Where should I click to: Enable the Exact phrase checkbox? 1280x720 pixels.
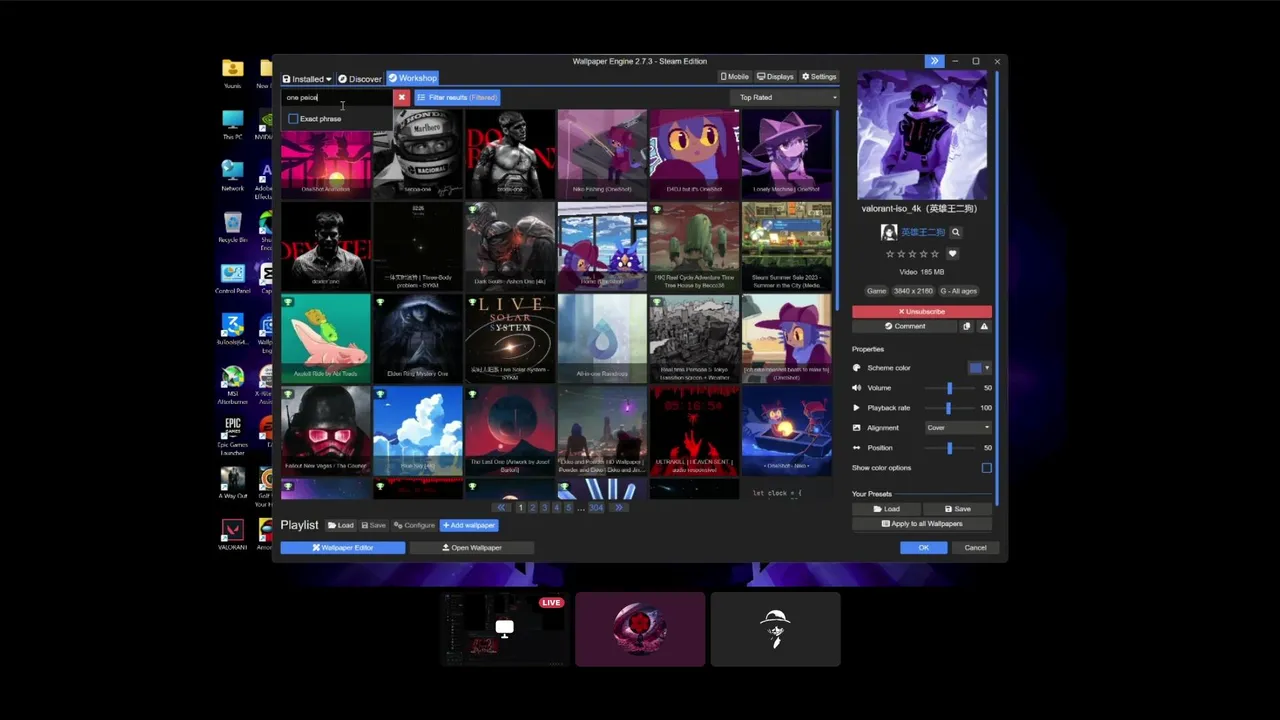coord(293,118)
